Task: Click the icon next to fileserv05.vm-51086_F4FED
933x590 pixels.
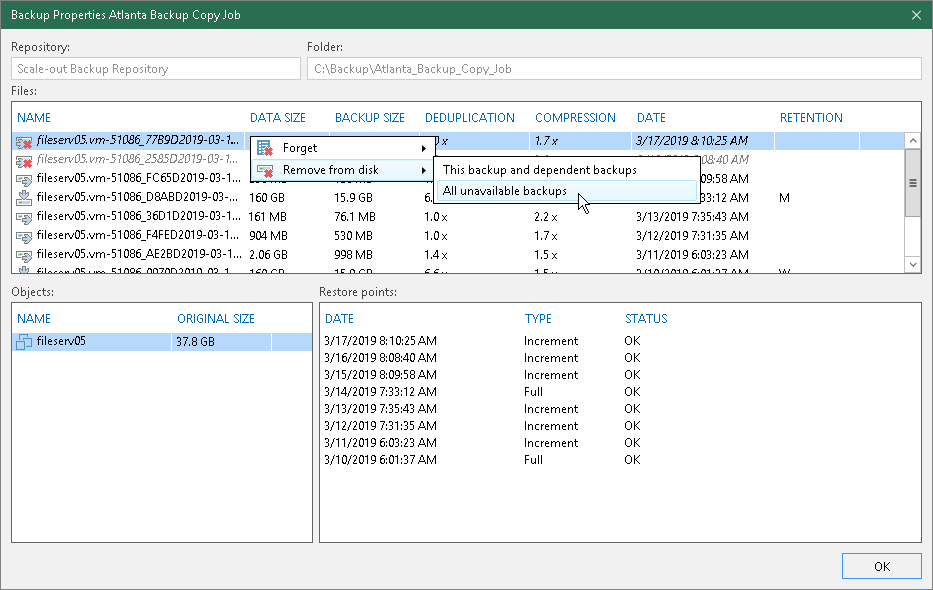Action: [x=25, y=236]
